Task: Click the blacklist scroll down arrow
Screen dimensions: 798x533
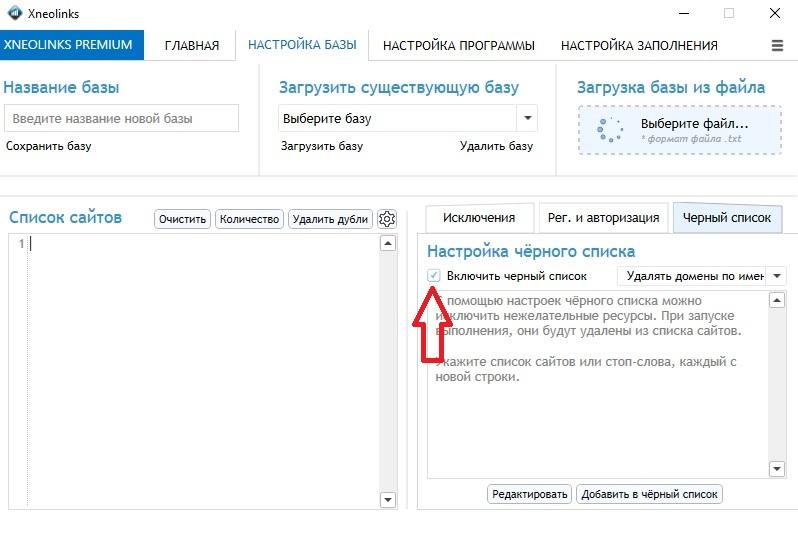Action: [777, 468]
